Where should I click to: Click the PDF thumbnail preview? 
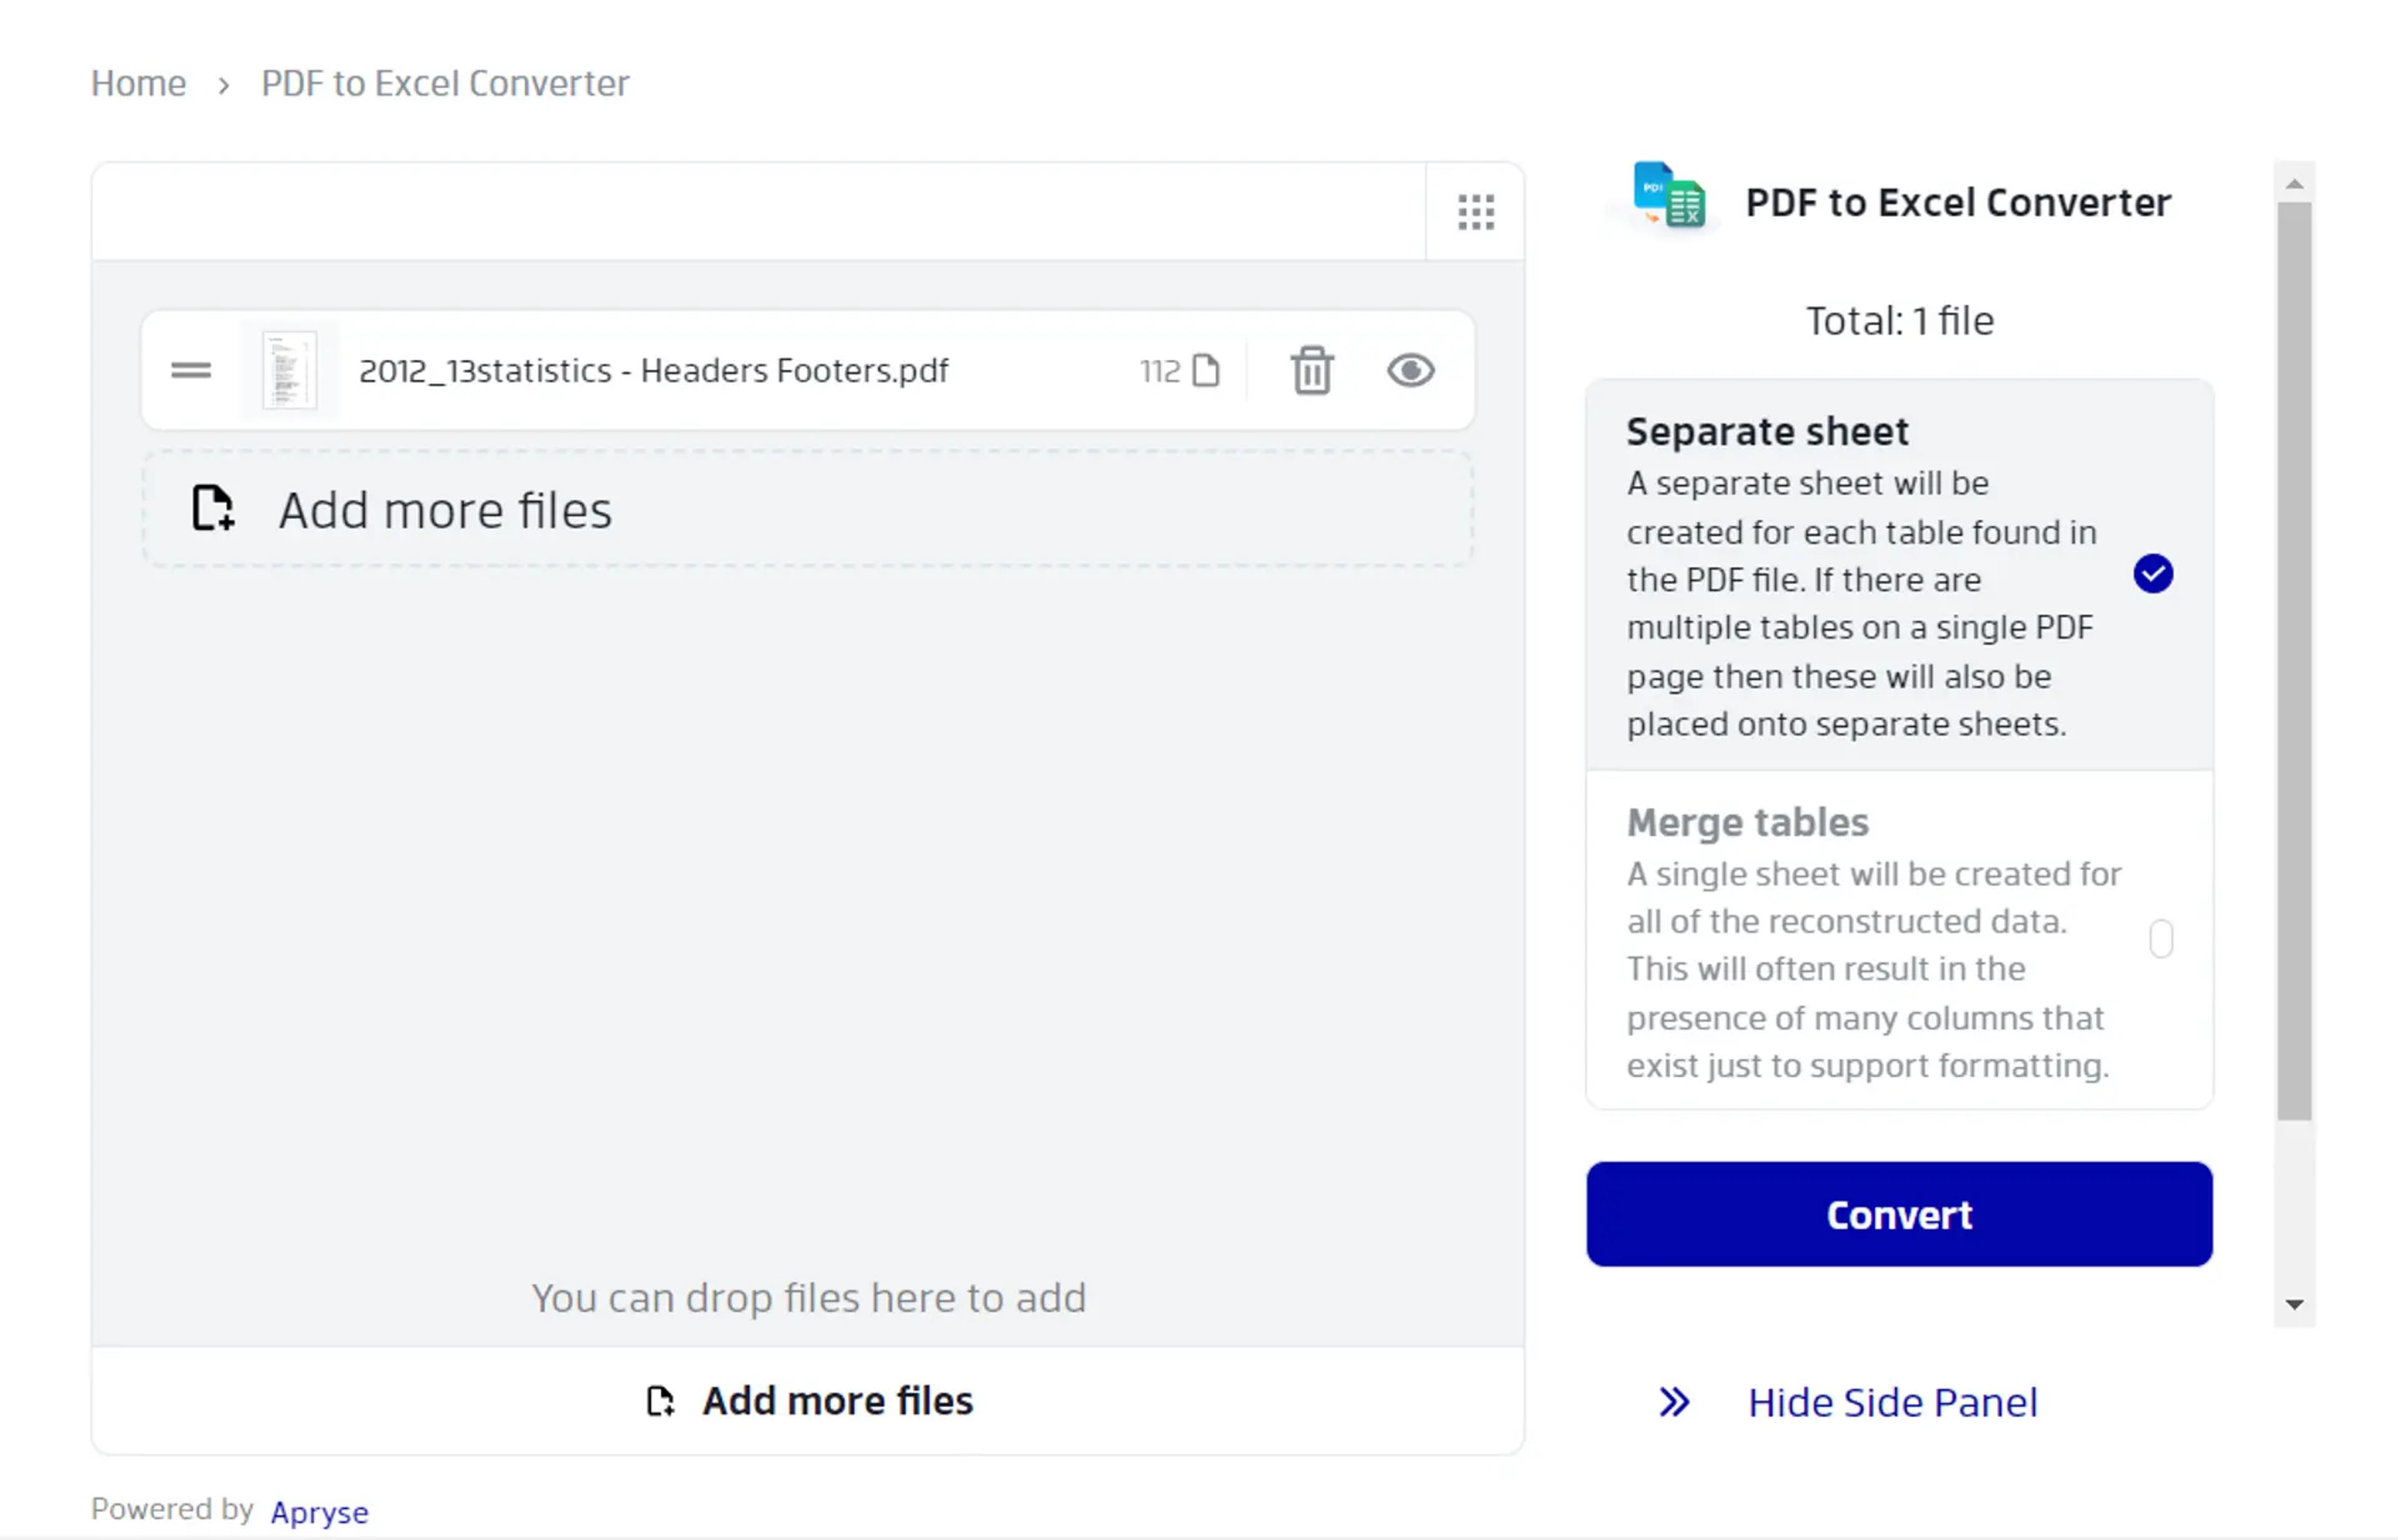pyautogui.click(x=289, y=371)
